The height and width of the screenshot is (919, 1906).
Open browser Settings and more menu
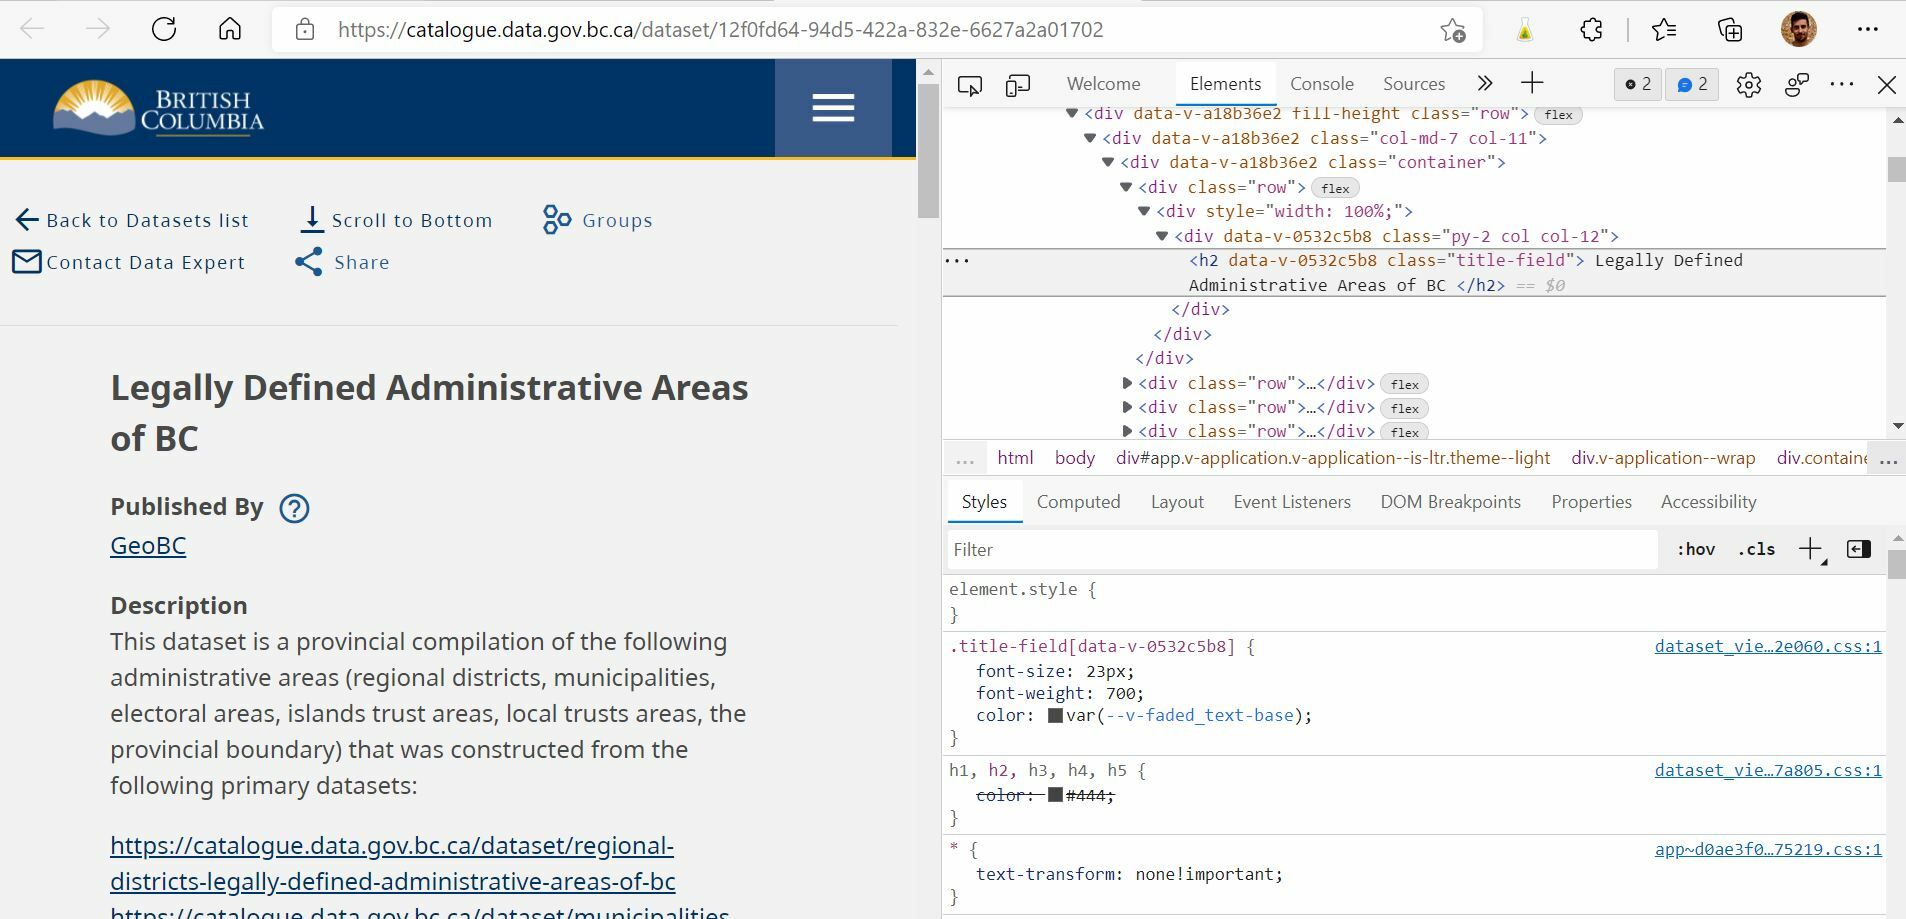coord(1867,29)
